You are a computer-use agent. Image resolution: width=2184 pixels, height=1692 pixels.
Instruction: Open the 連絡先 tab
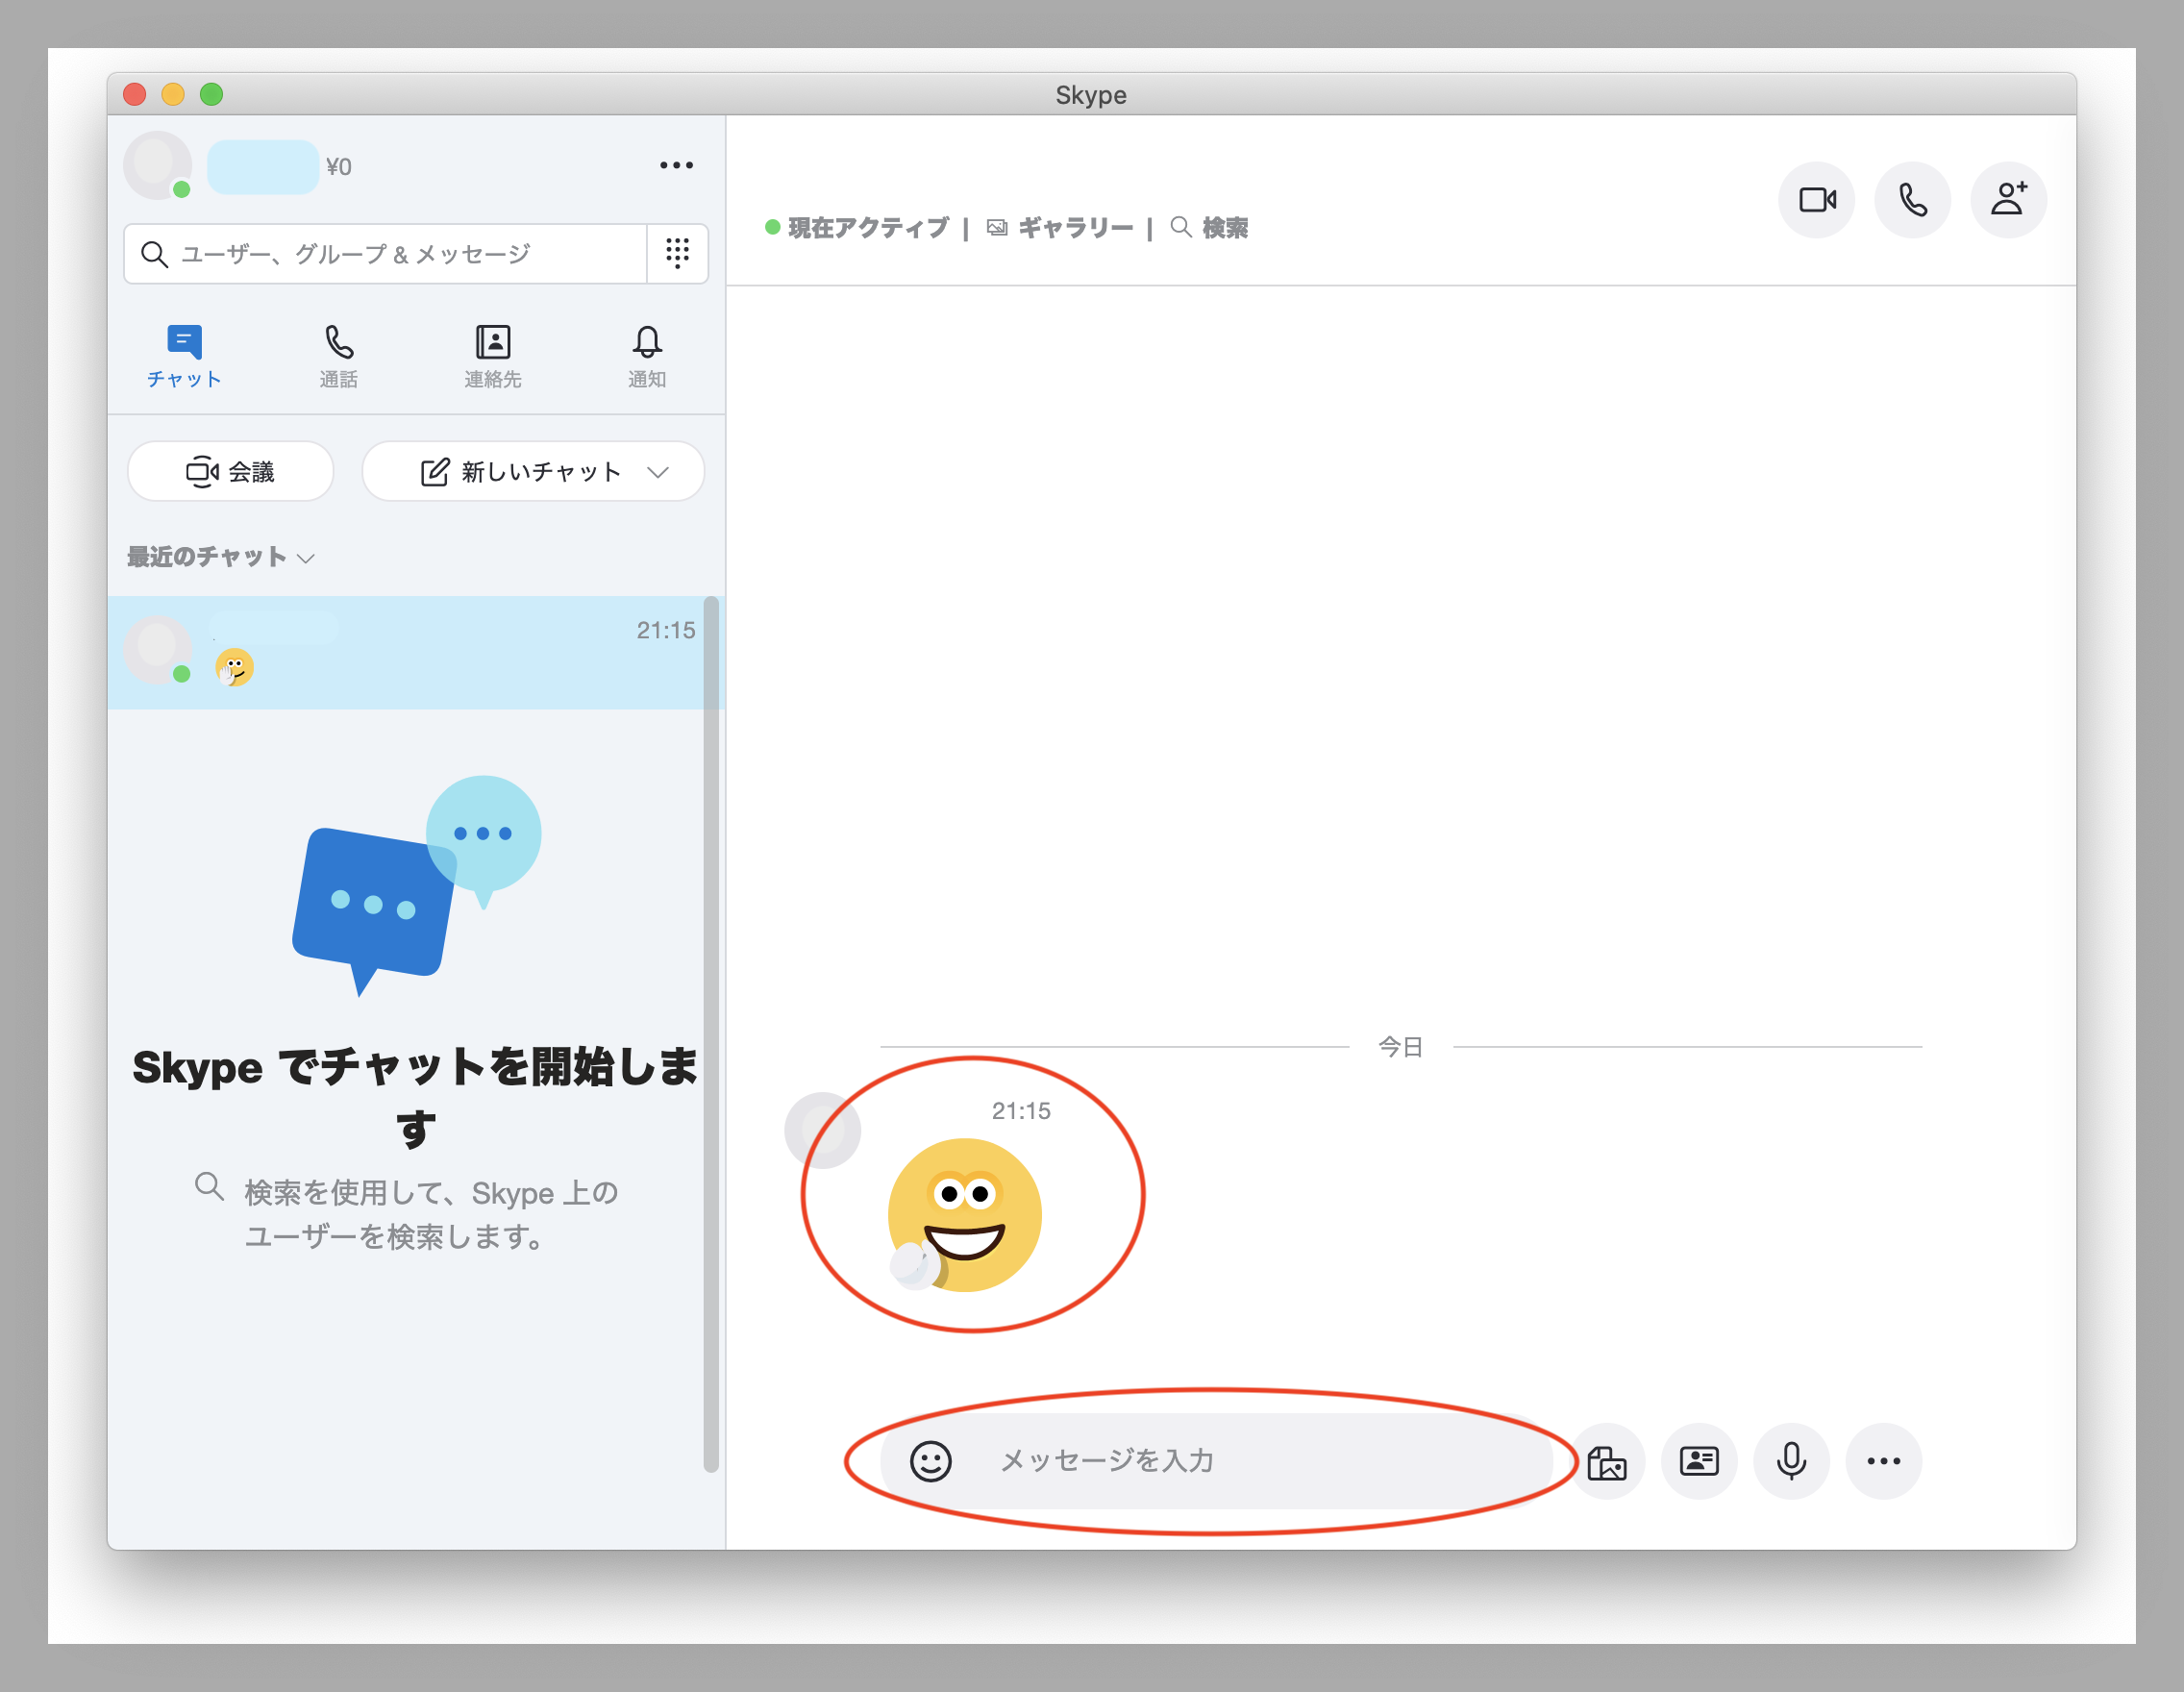(492, 356)
